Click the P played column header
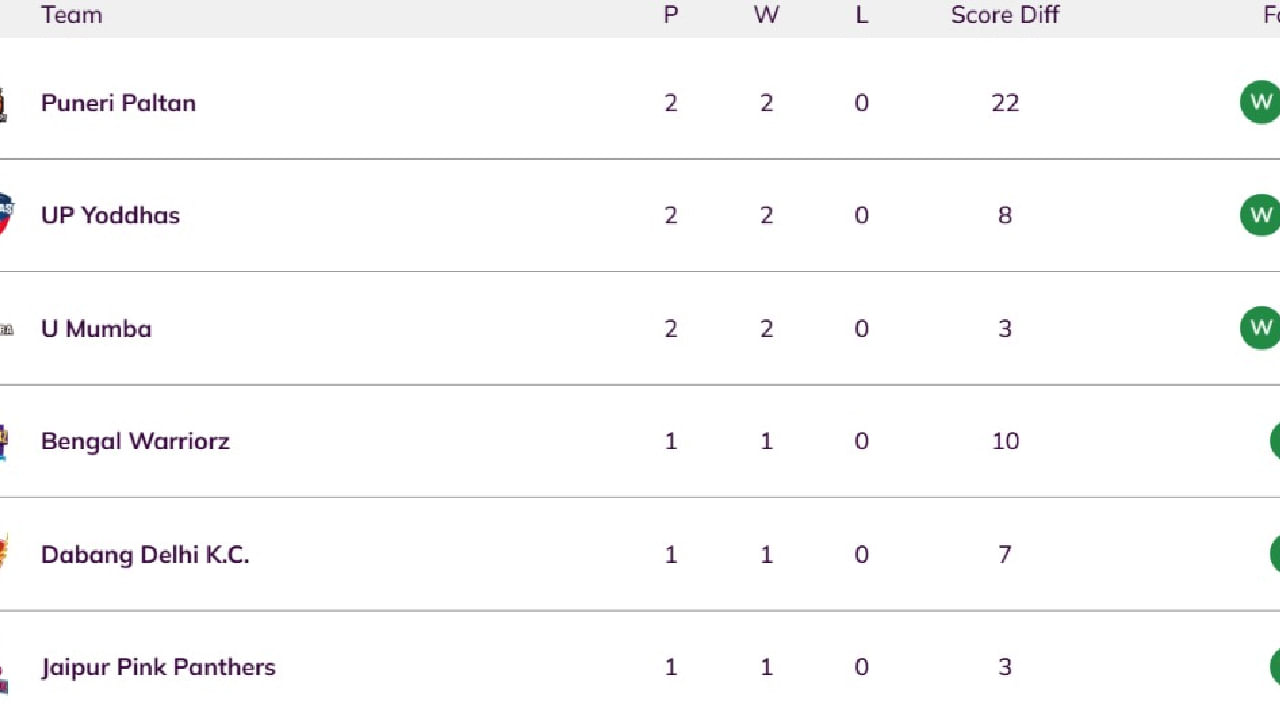Screen dimensions: 1280x720 (x=671, y=15)
